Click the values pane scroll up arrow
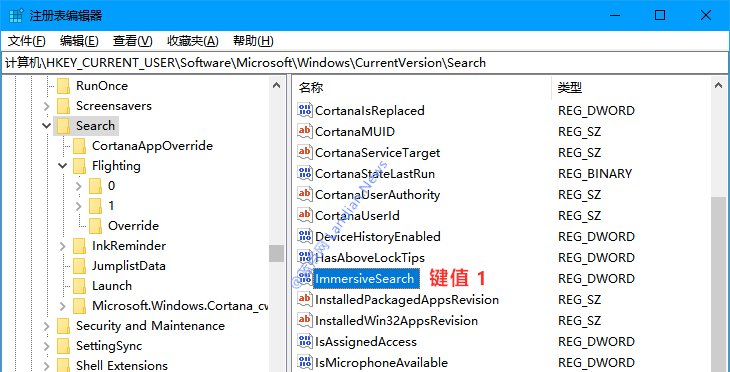This screenshot has height=372, width=730. pos(718,86)
